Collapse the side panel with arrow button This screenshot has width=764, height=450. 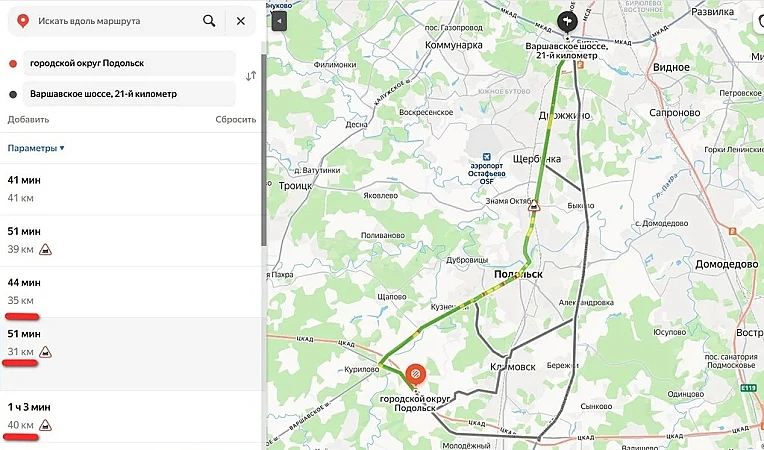pyautogui.click(x=279, y=21)
